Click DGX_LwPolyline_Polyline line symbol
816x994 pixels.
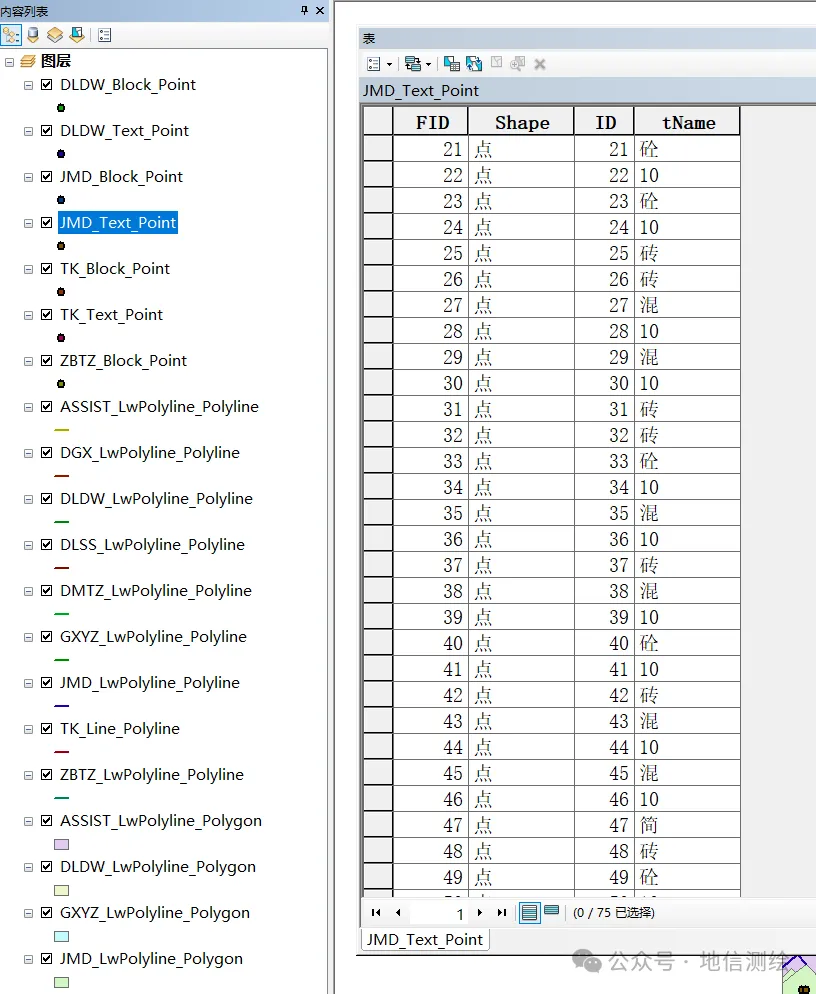[x=62, y=476]
